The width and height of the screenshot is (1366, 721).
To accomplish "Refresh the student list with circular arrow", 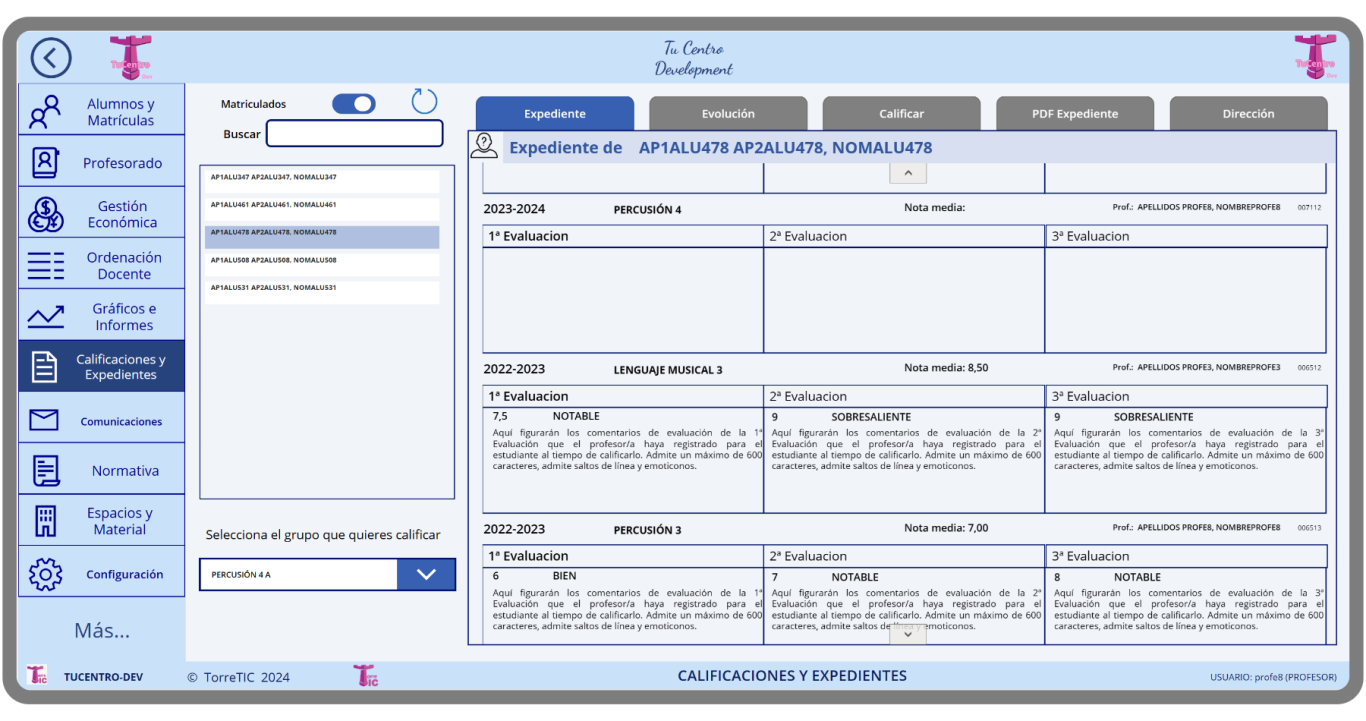I will (x=424, y=101).
